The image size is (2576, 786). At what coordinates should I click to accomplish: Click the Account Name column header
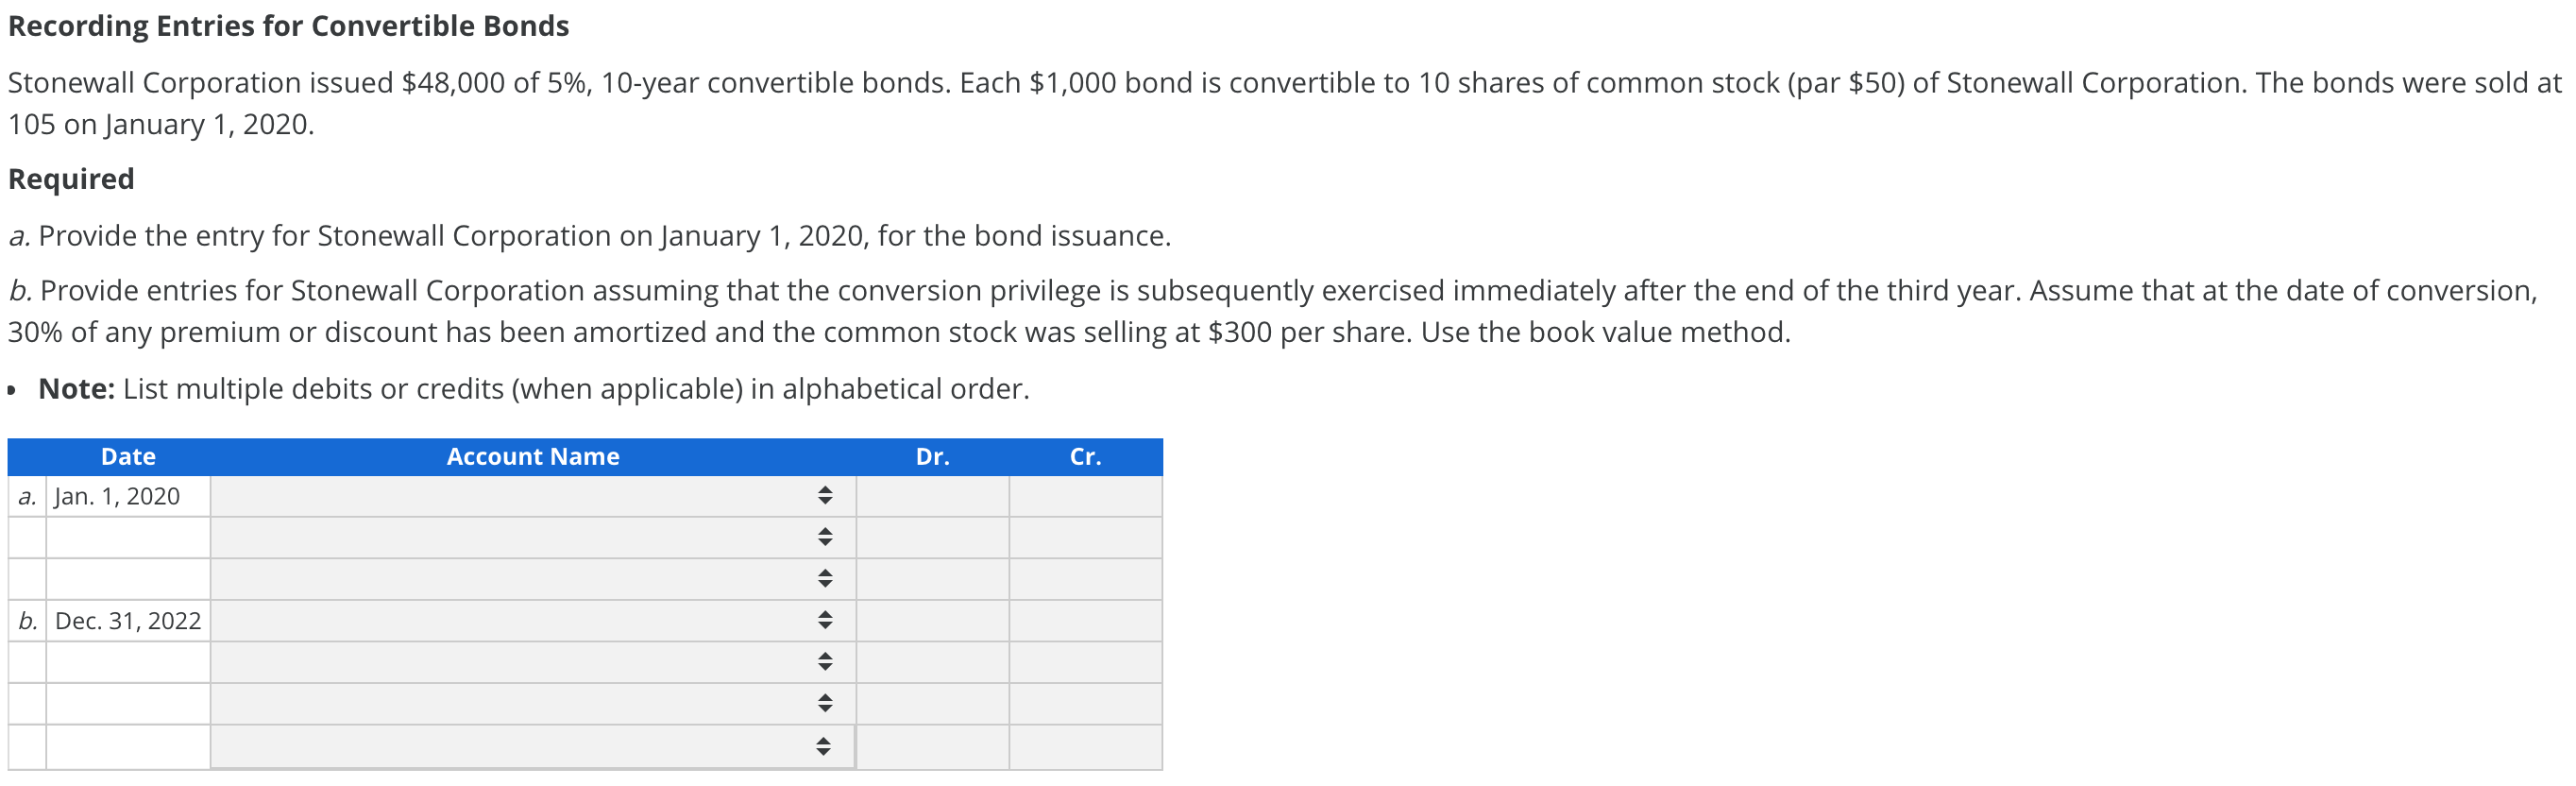[533, 456]
